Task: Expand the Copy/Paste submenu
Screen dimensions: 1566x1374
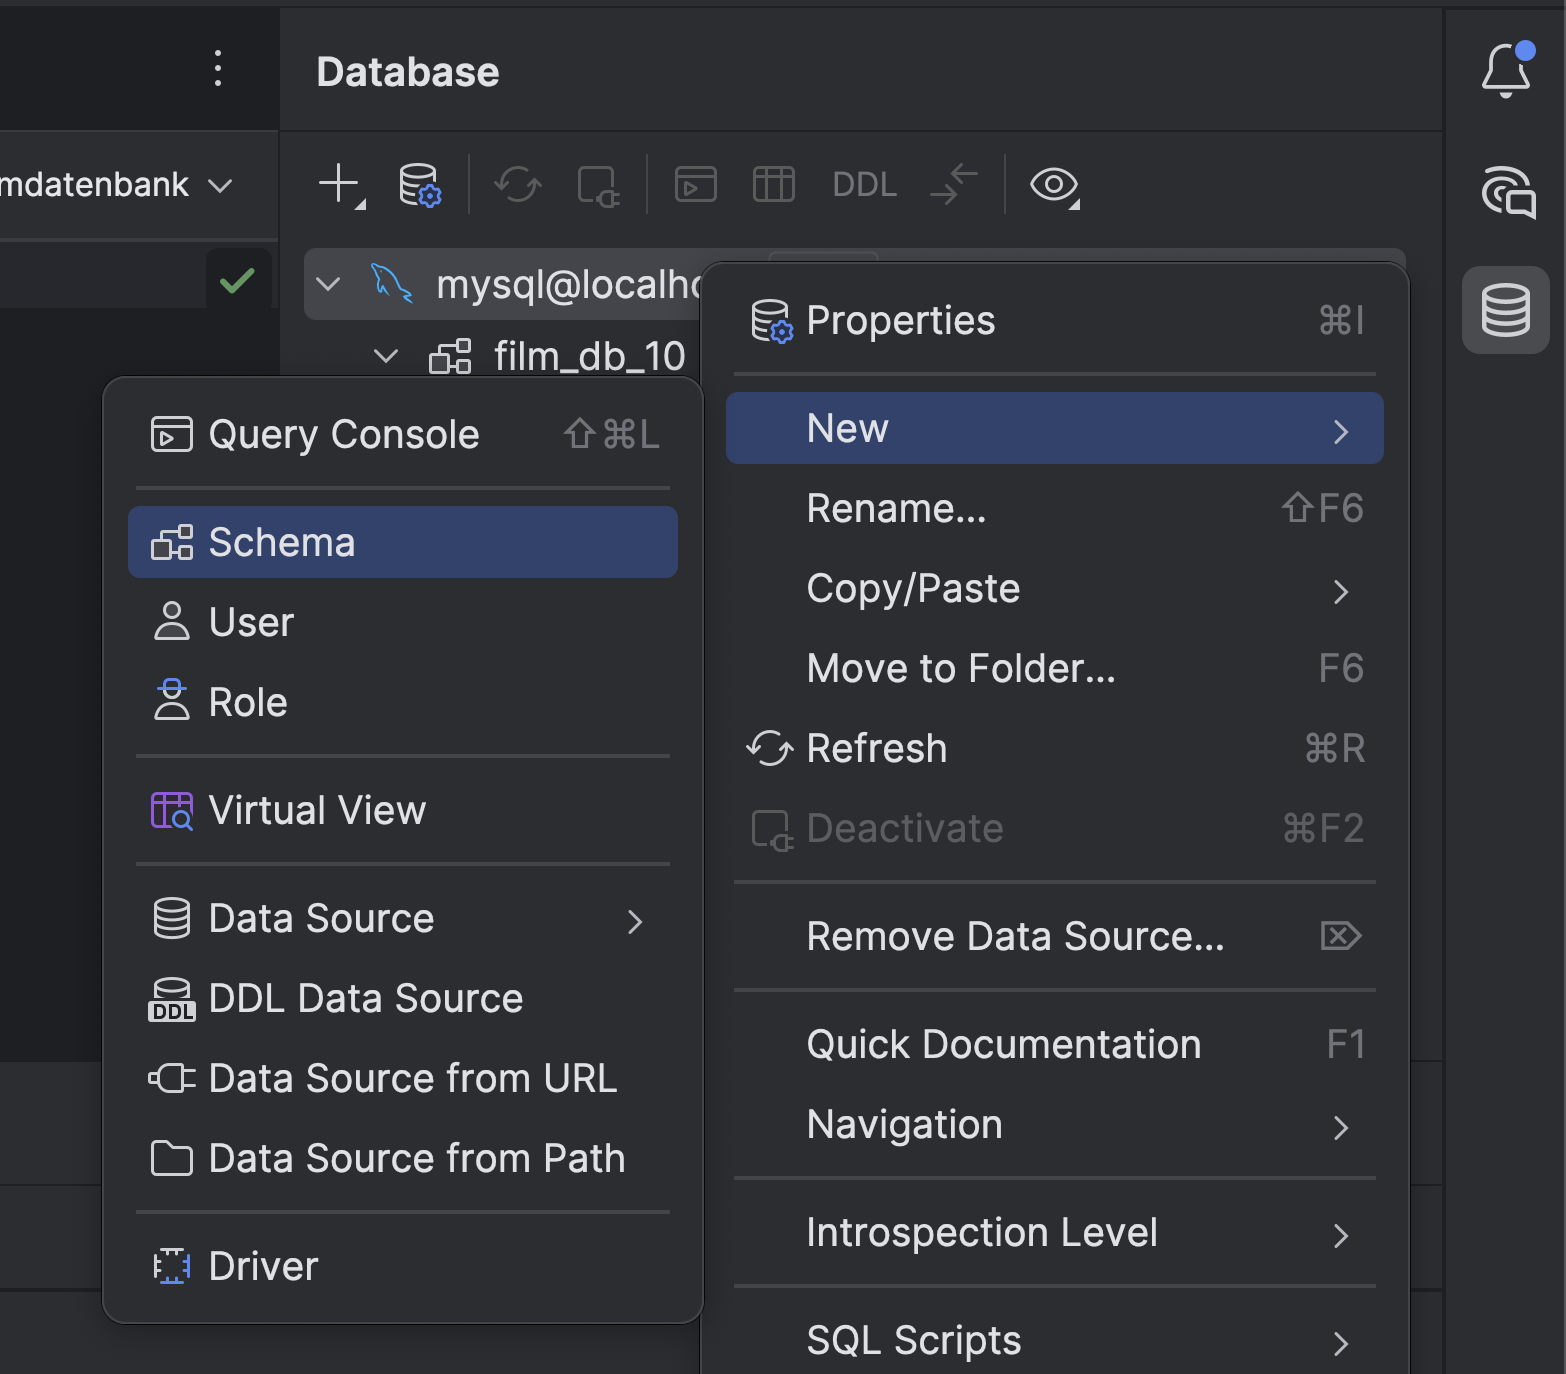Action: (x=1055, y=588)
